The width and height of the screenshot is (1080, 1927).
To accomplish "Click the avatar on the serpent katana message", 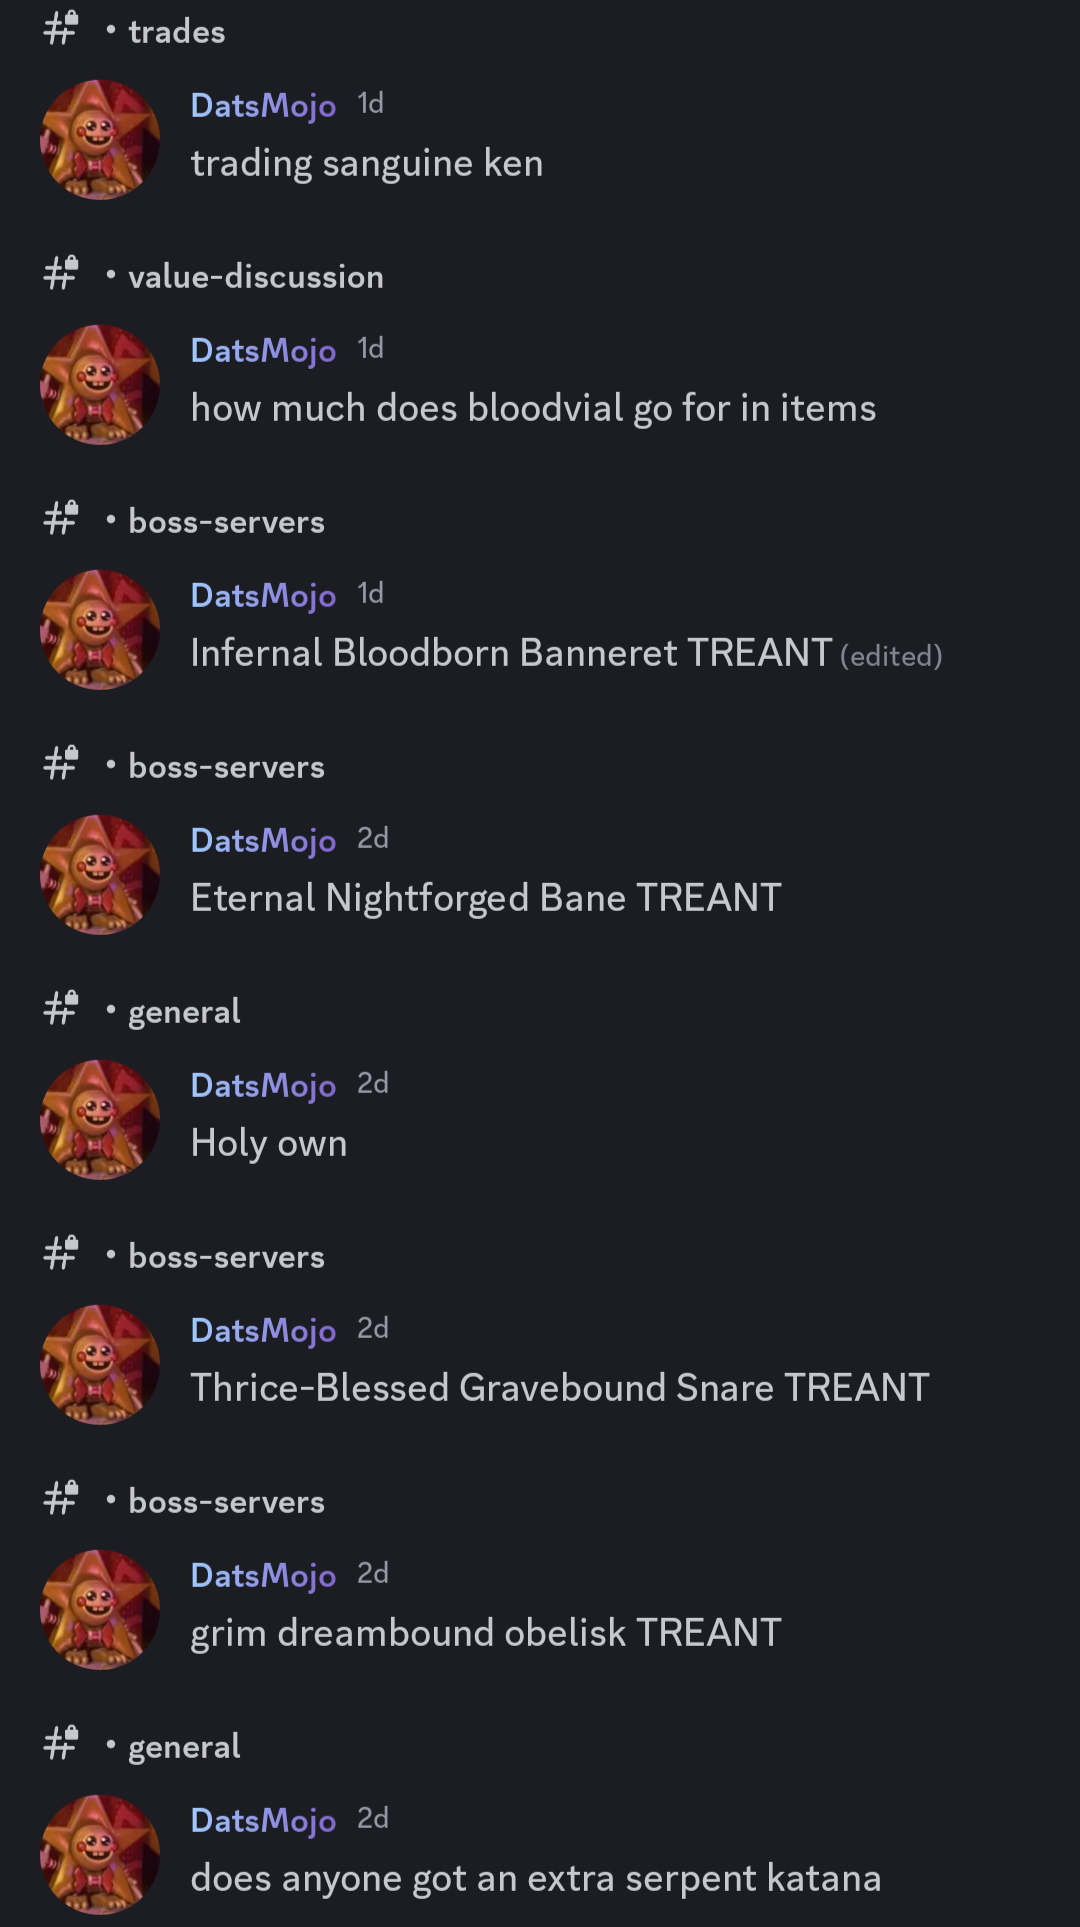I will [x=100, y=1855].
